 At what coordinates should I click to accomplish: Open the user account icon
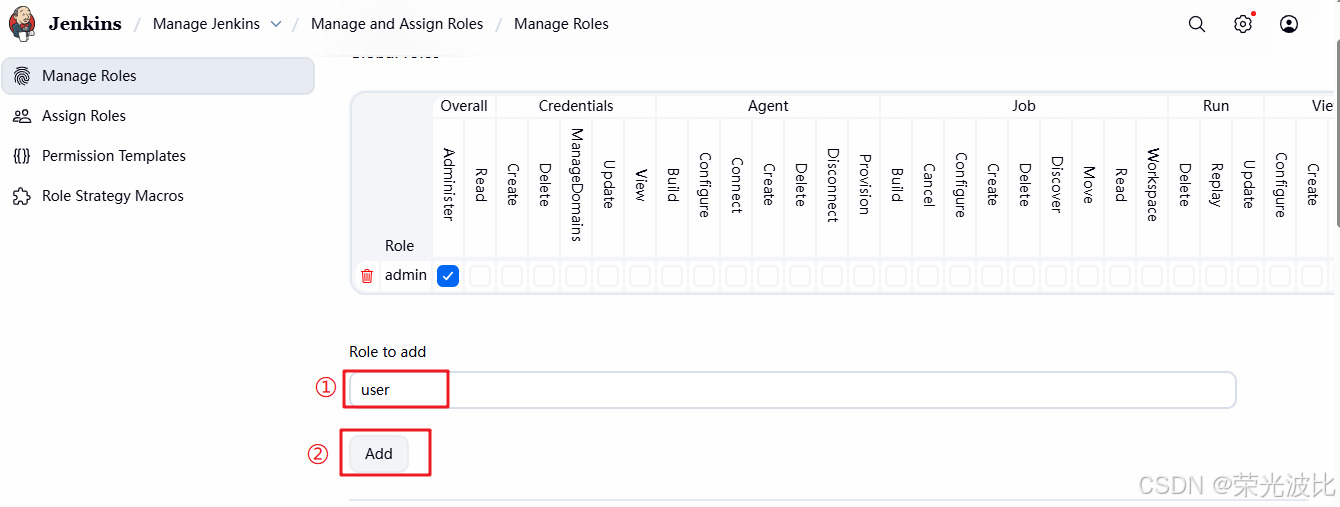tap(1290, 24)
